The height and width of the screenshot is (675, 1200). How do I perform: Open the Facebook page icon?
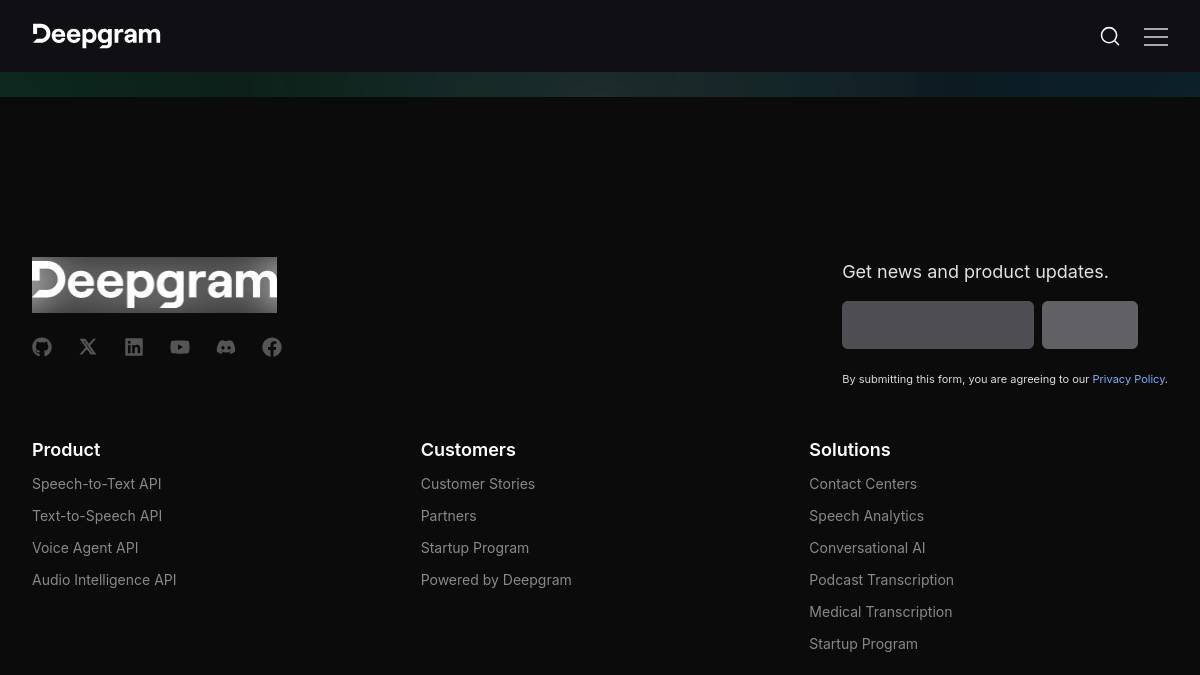point(272,347)
